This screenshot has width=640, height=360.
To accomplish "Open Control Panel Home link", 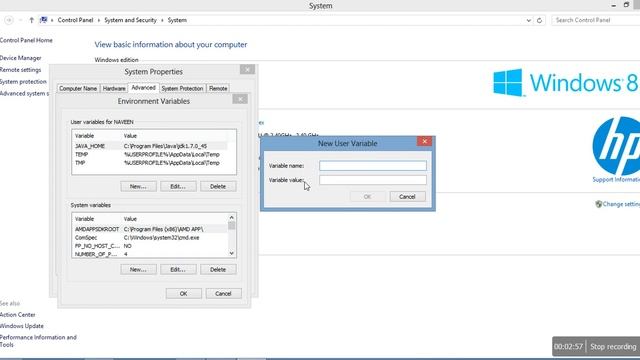I will pos(26,40).
